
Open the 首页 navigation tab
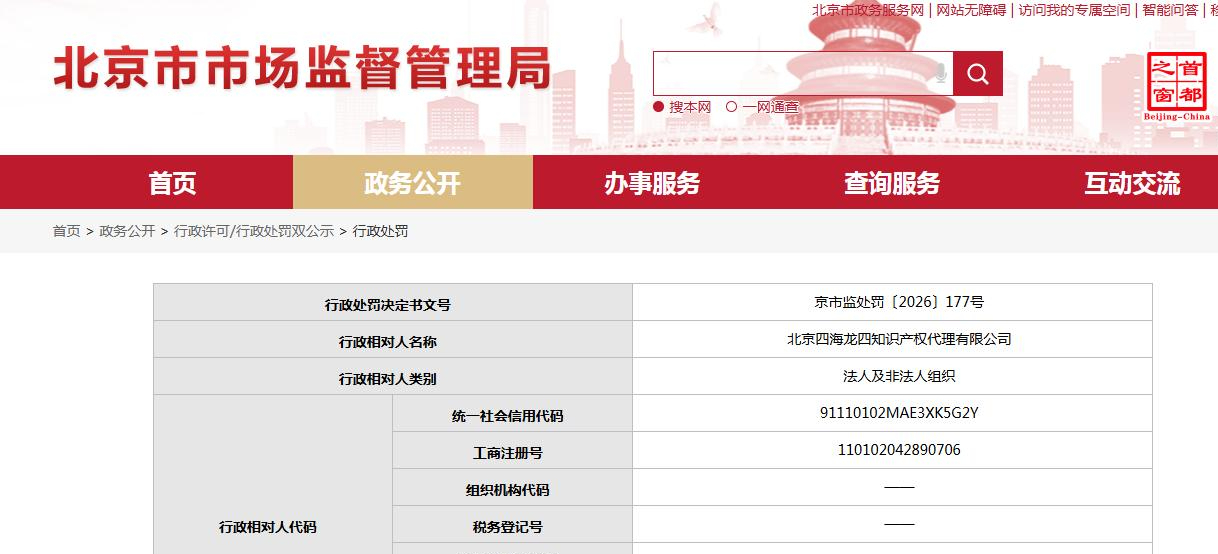click(173, 183)
